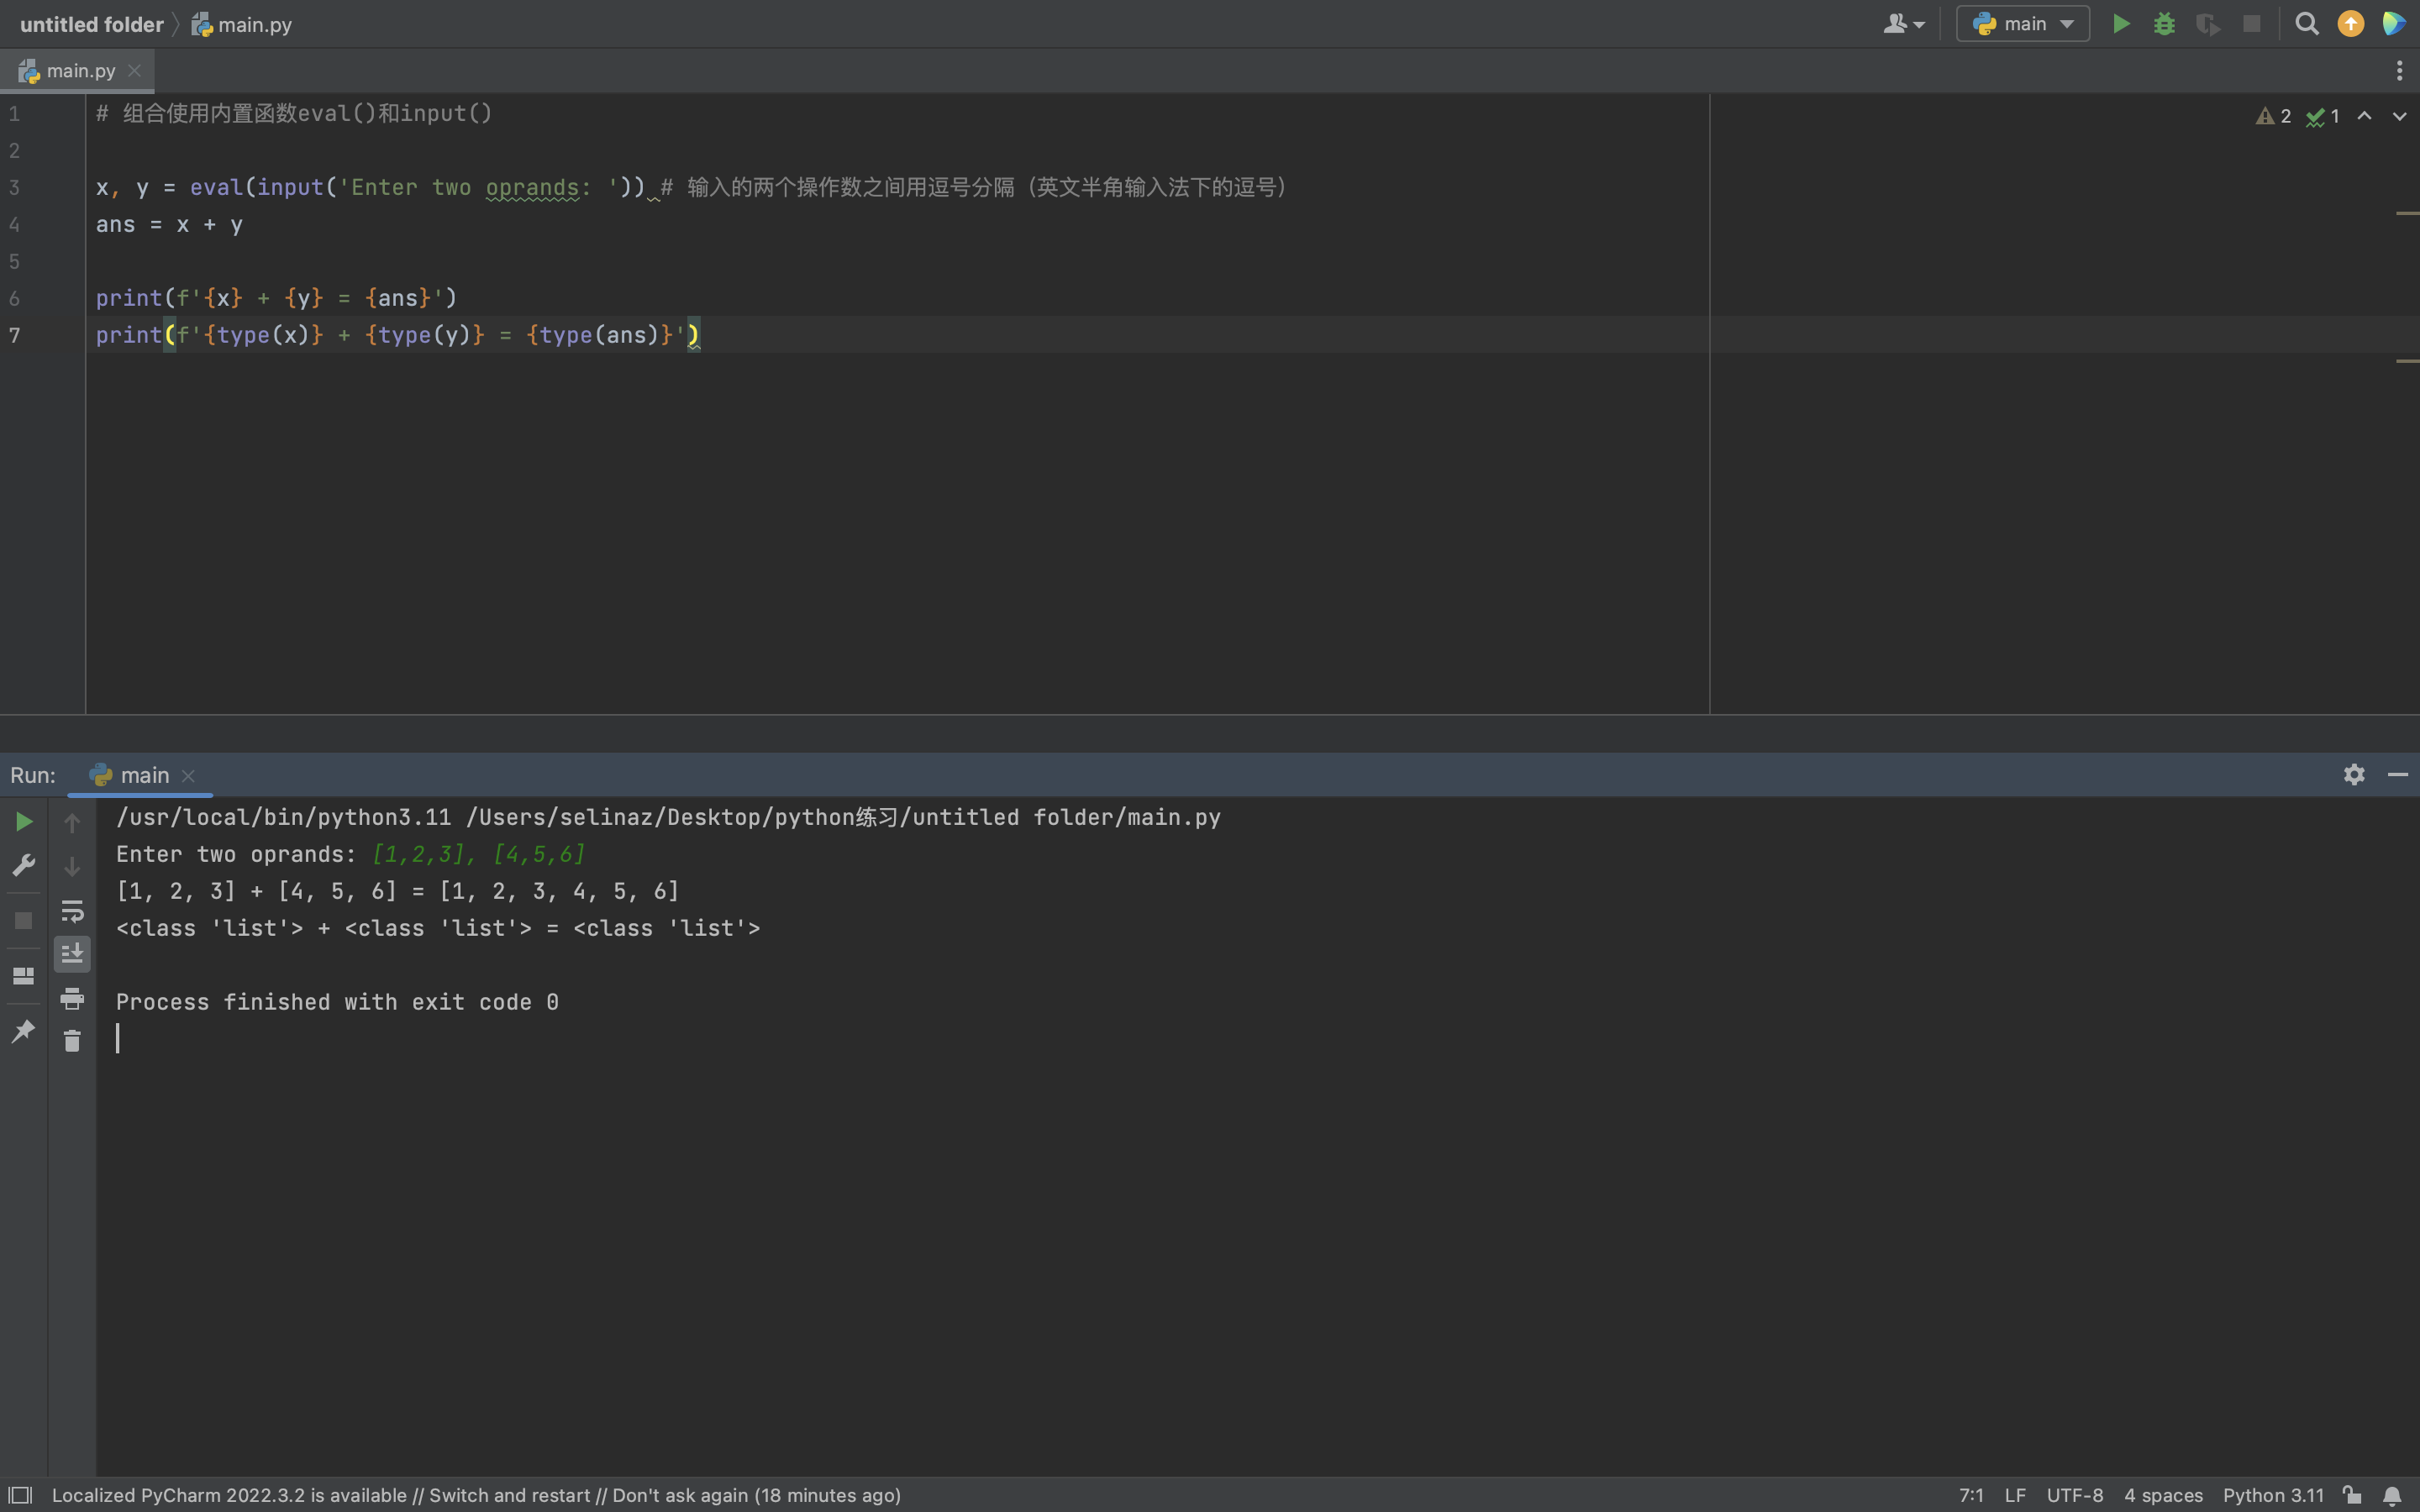The width and height of the screenshot is (2420, 1512).
Task: Toggle soft-wrap in console
Action: (72, 911)
